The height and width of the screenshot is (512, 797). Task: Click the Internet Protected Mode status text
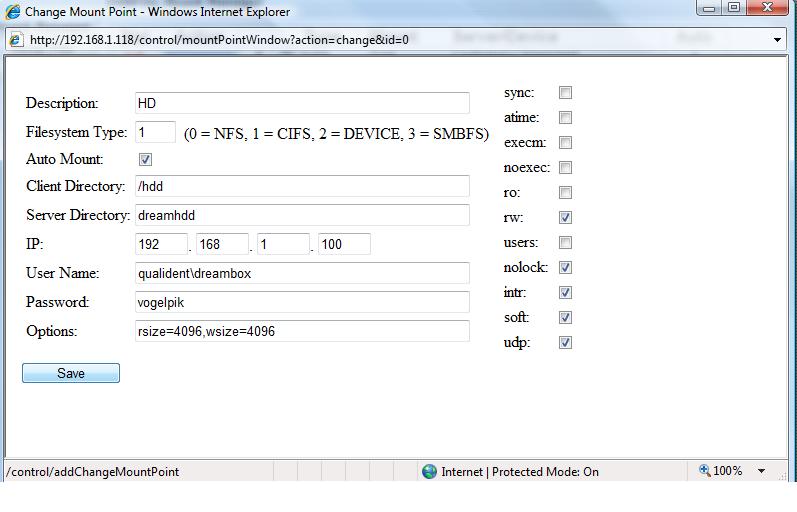tap(520, 472)
